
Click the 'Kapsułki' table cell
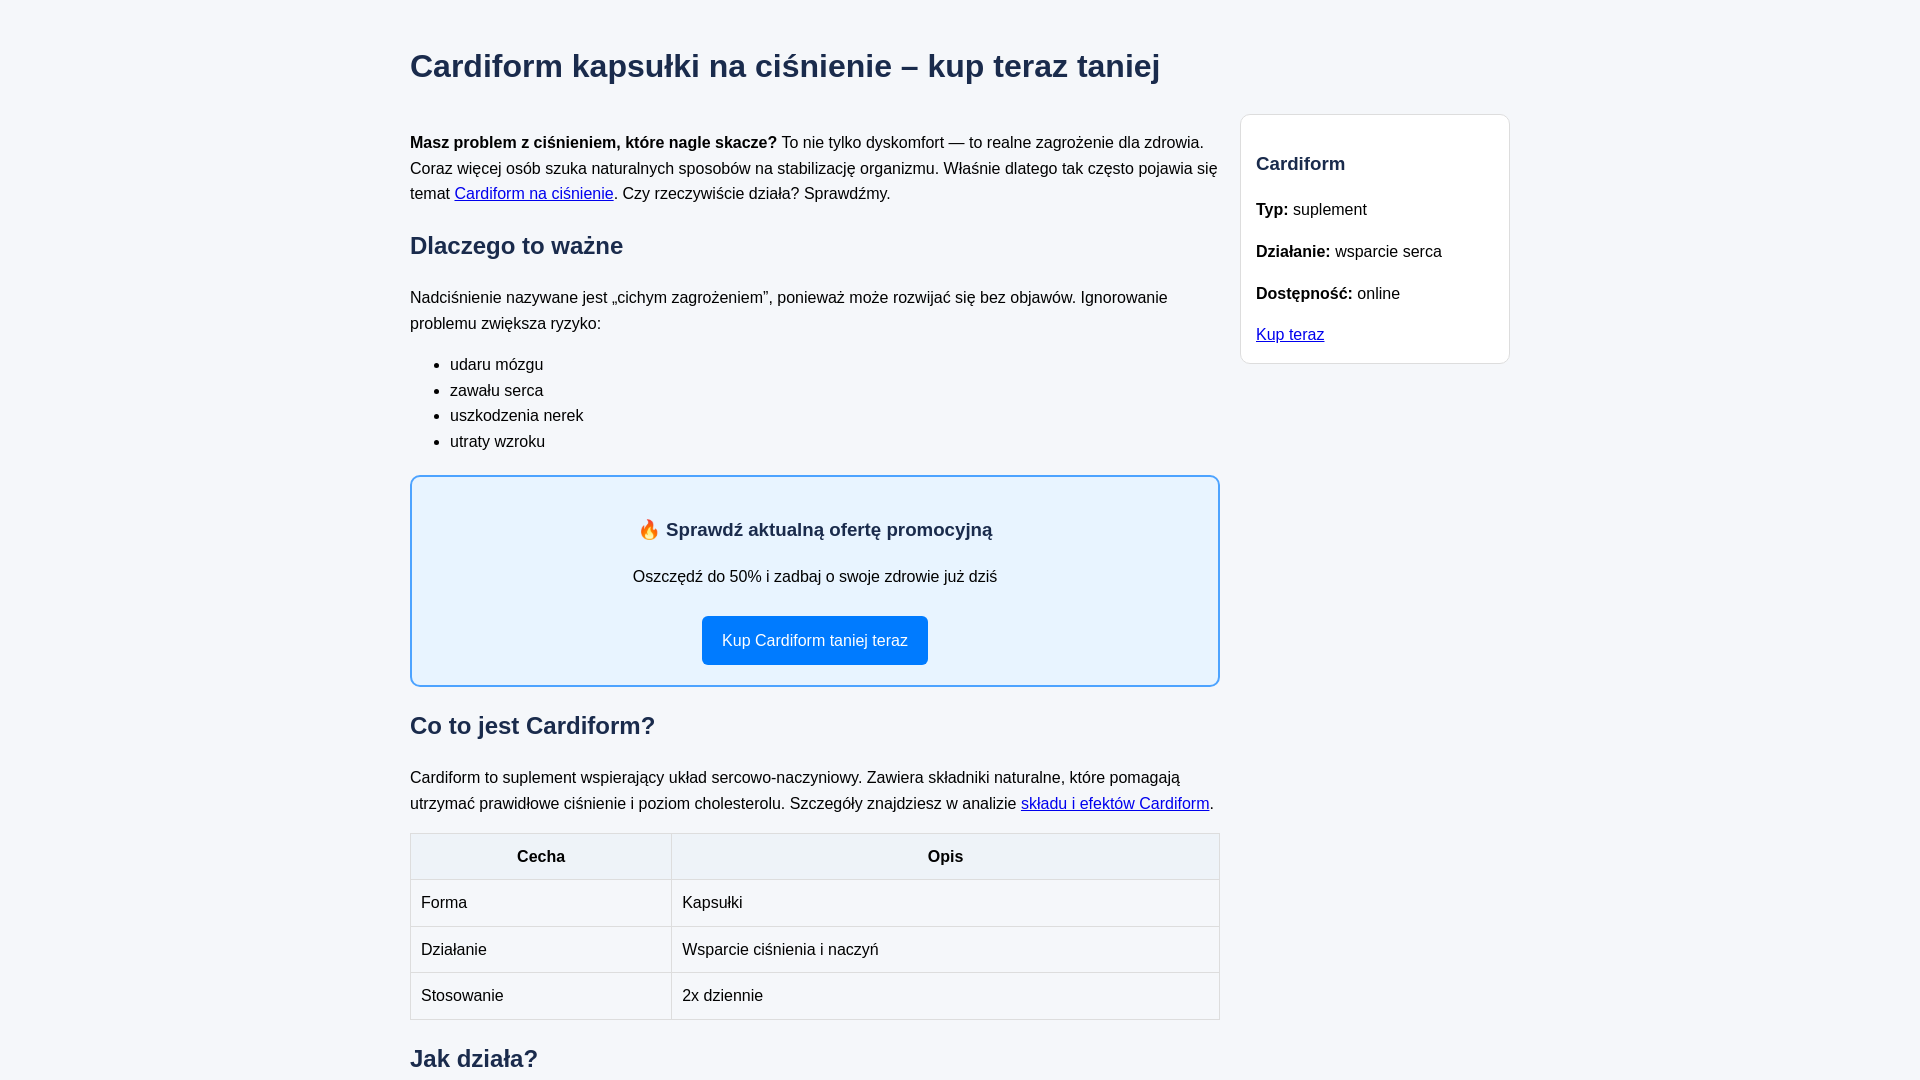point(945,903)
